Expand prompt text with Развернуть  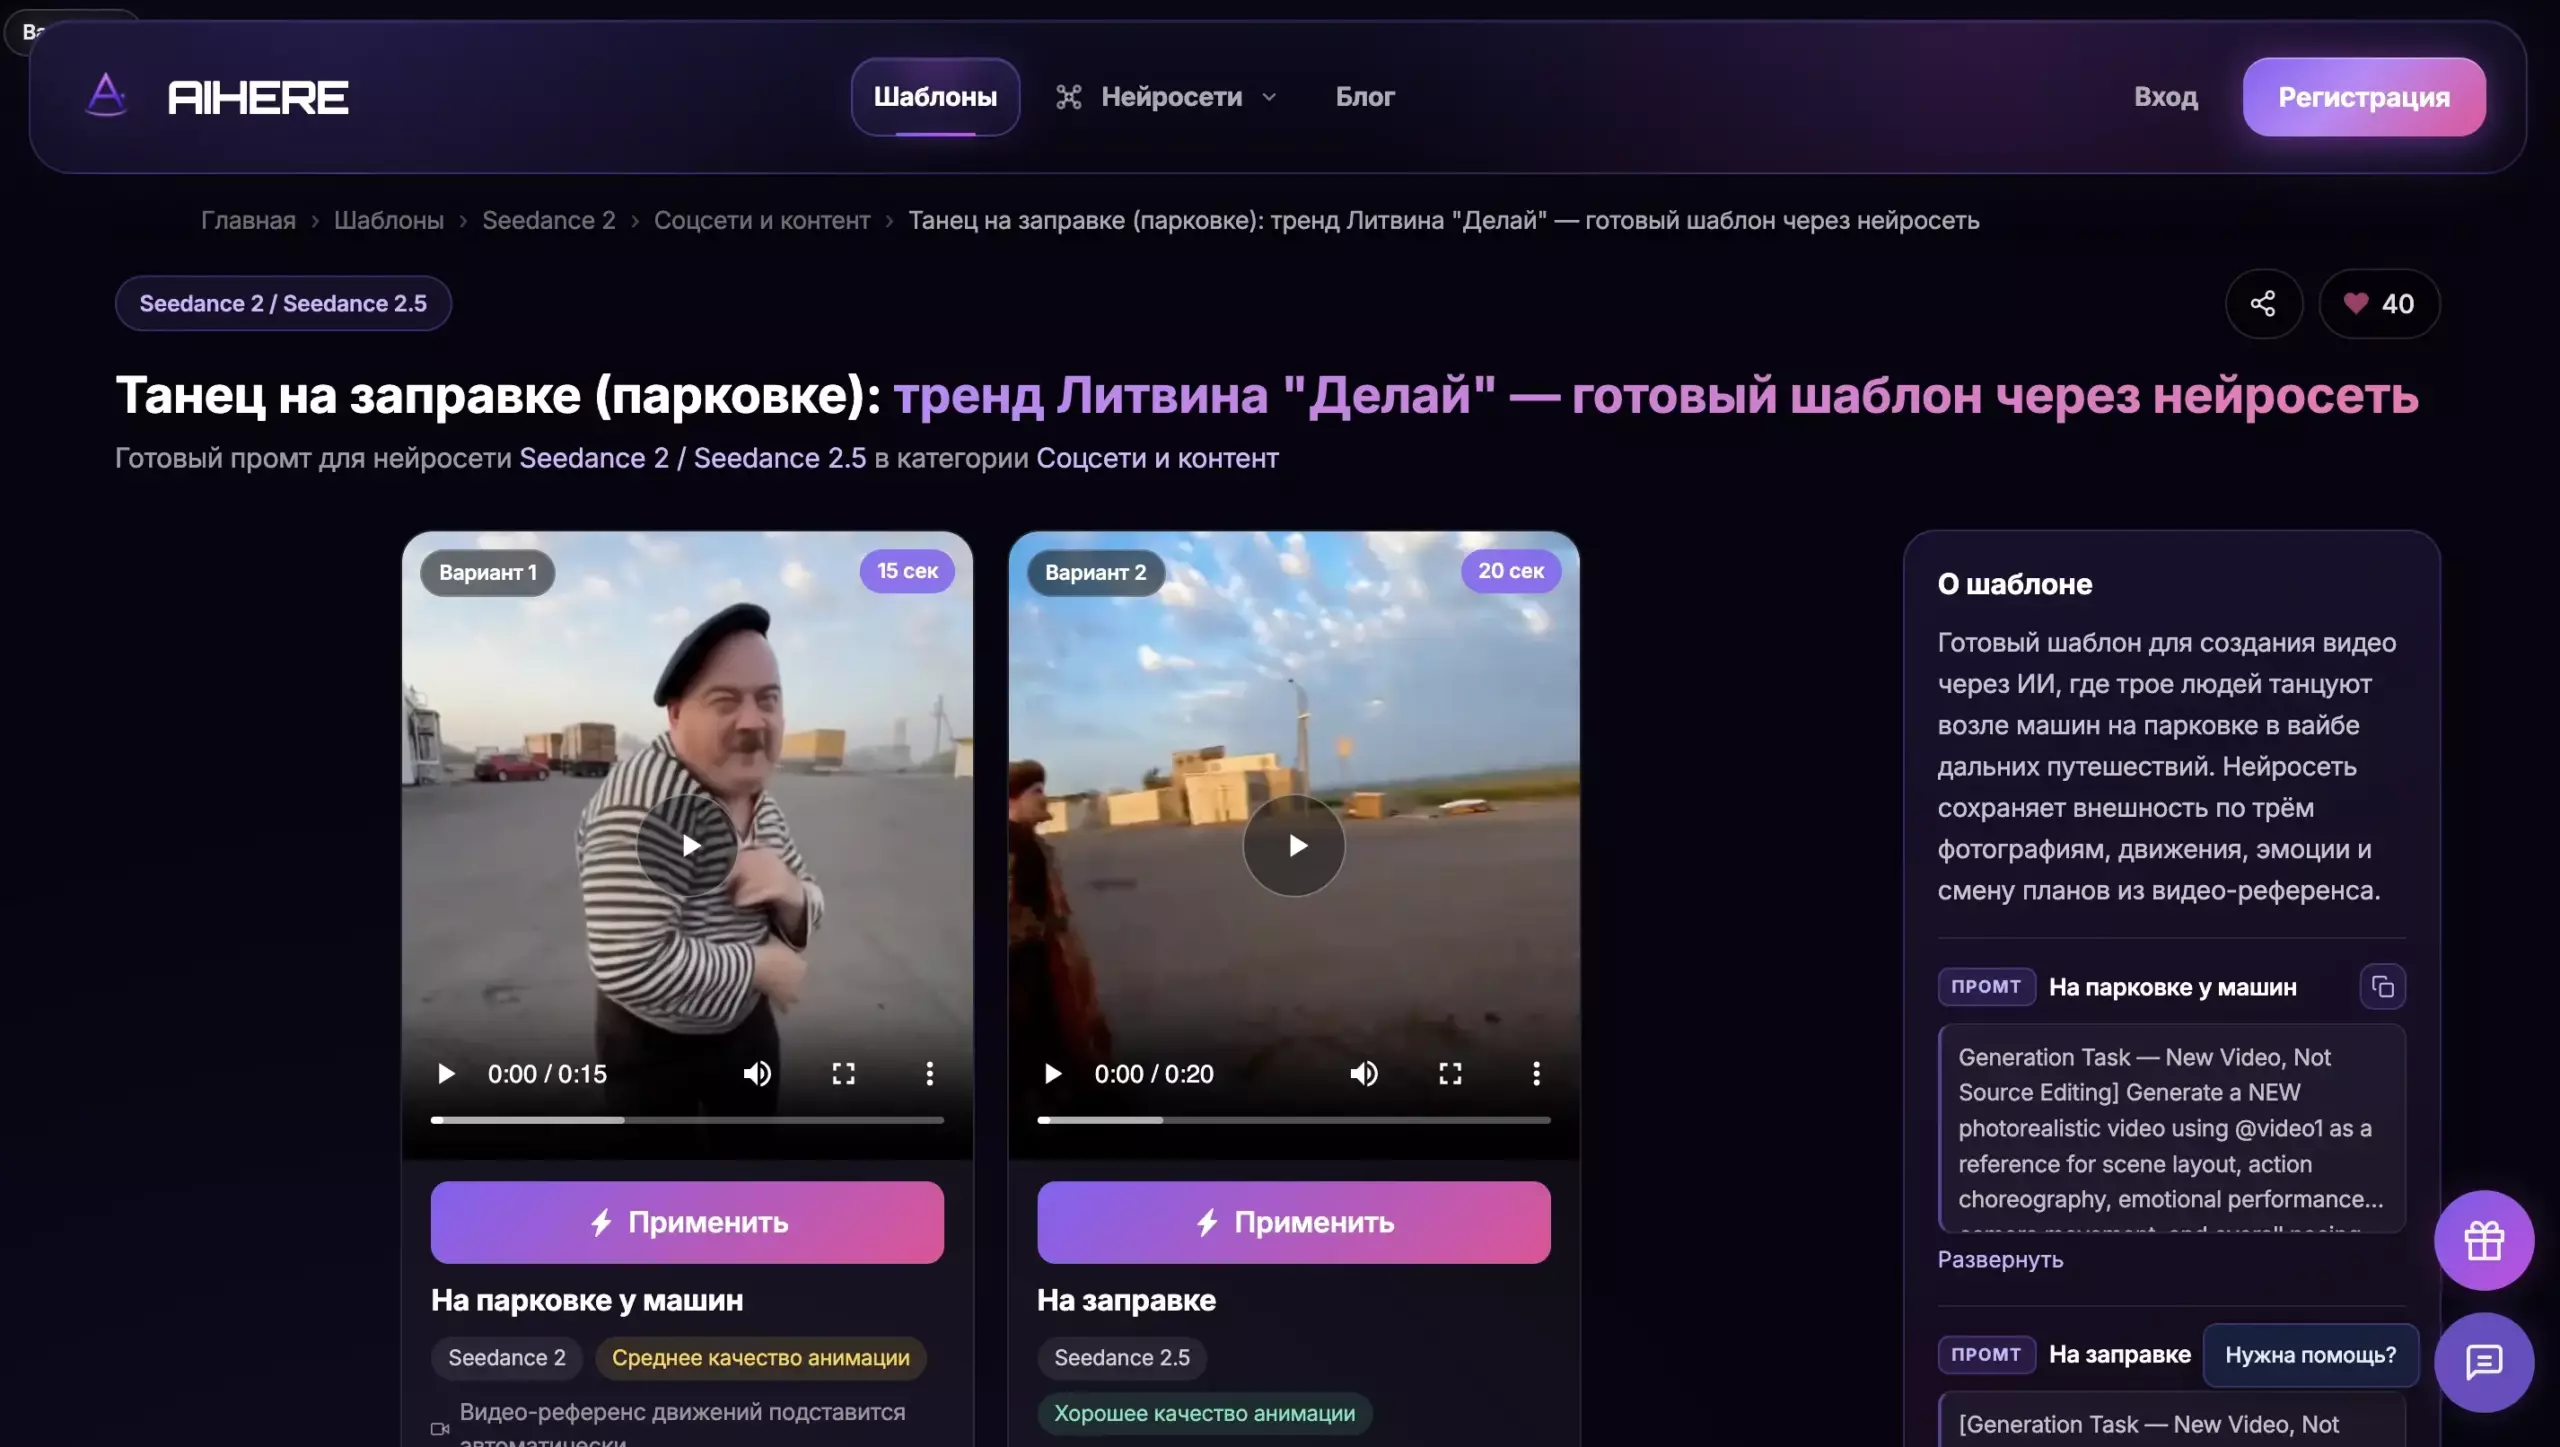pyautogui.click(x=2000, y=1260)
